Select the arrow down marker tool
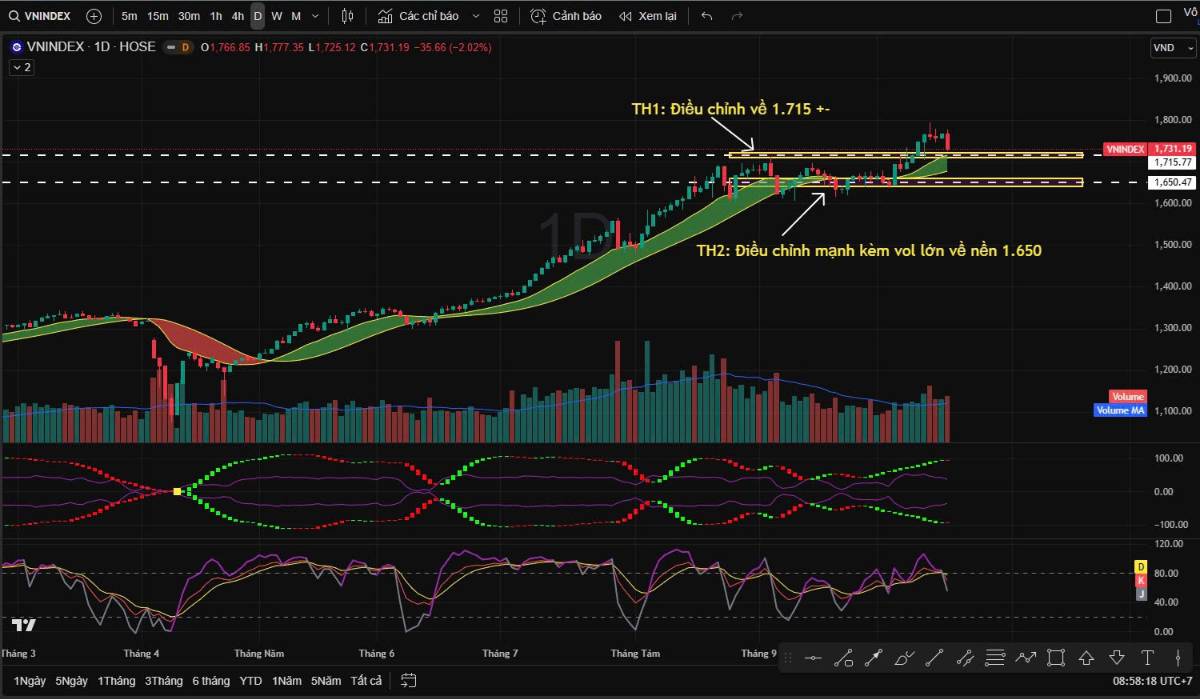This screenshot has height=699, width=1200. [x=1117, y=658]
